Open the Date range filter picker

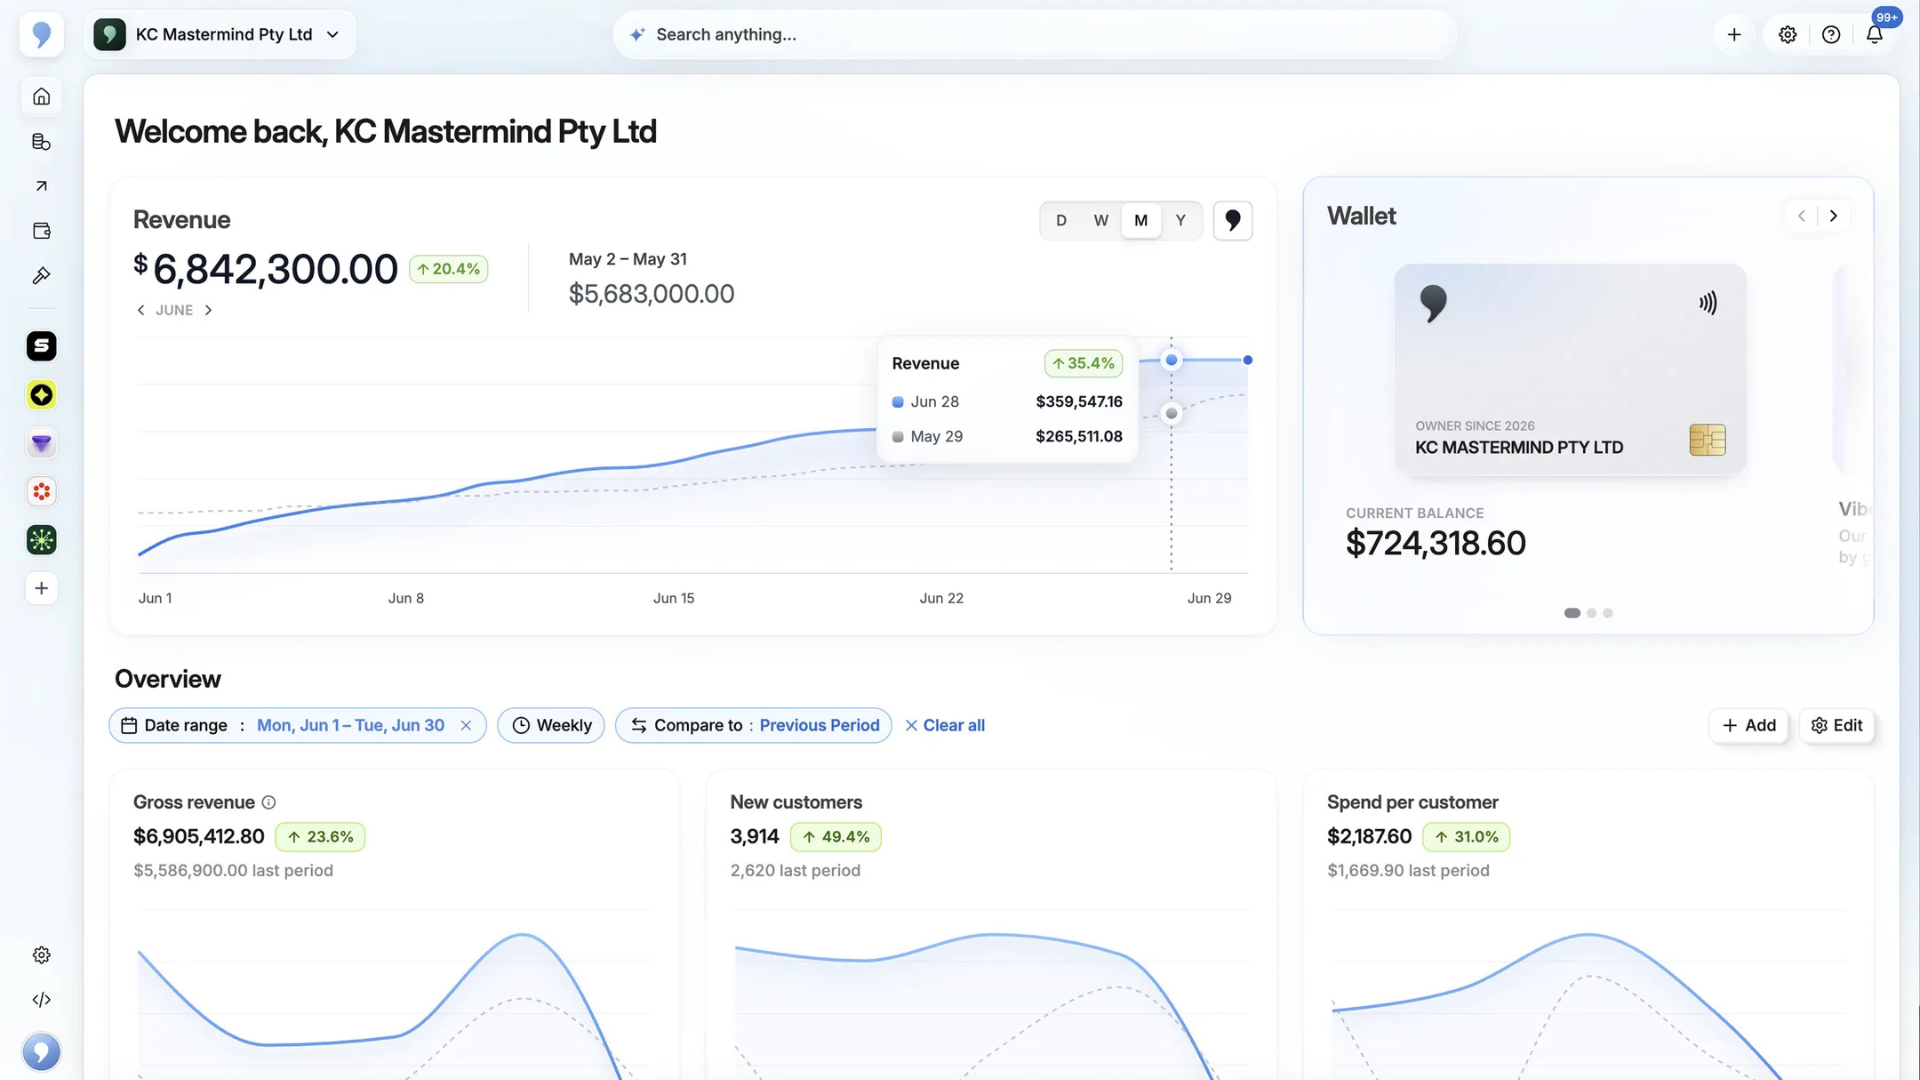coord(297,725)
